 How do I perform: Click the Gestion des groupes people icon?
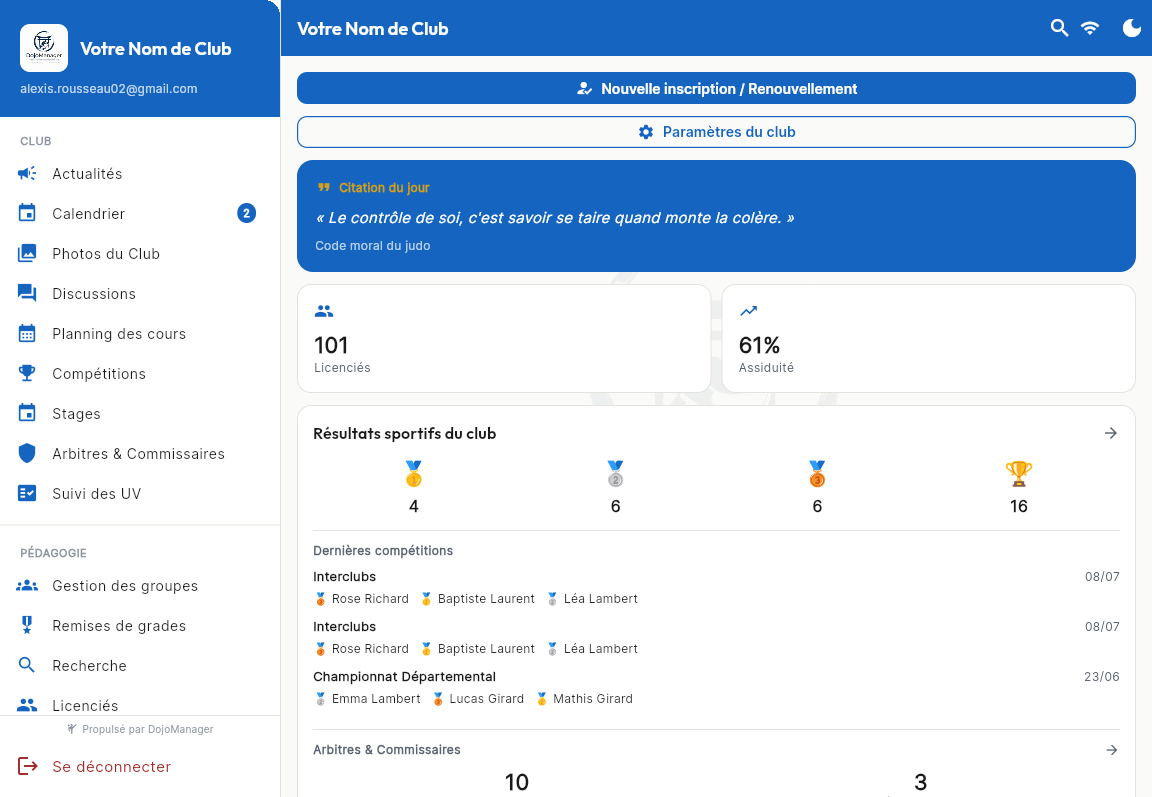click(x=27, y=585)
